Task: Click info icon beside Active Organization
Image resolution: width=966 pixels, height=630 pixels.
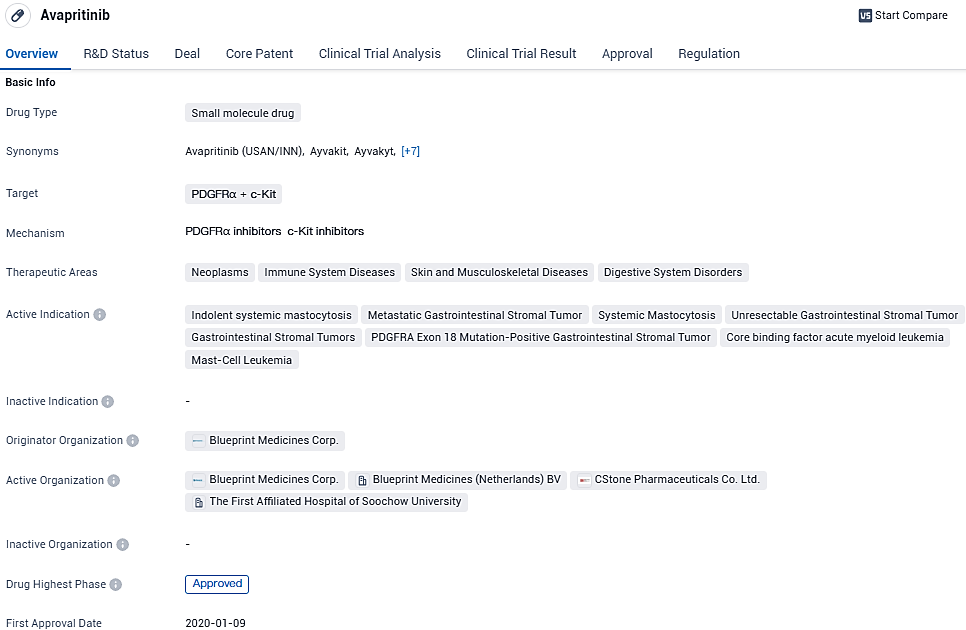Action: pos(114,481)
